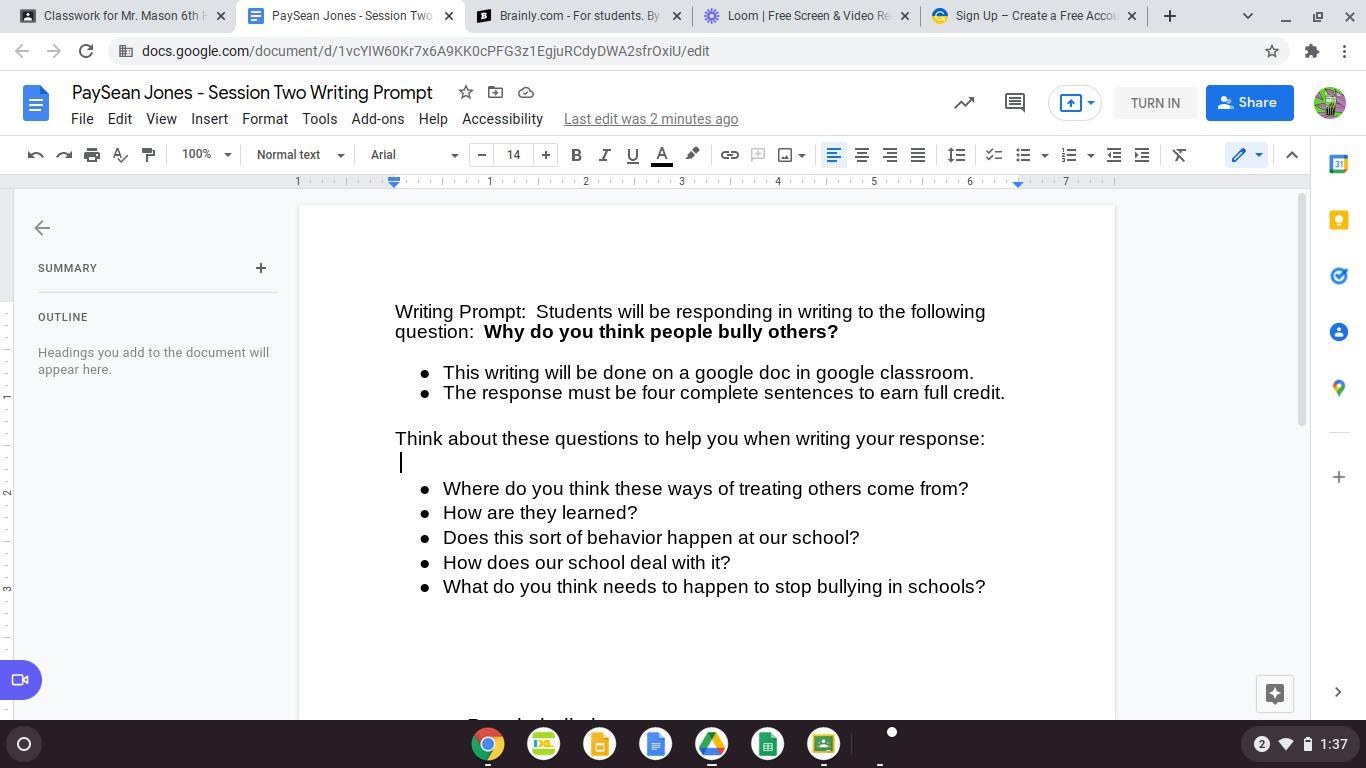Open Google Keep in side panel
Screen dimensions: 1366x768
(1338, 220)
